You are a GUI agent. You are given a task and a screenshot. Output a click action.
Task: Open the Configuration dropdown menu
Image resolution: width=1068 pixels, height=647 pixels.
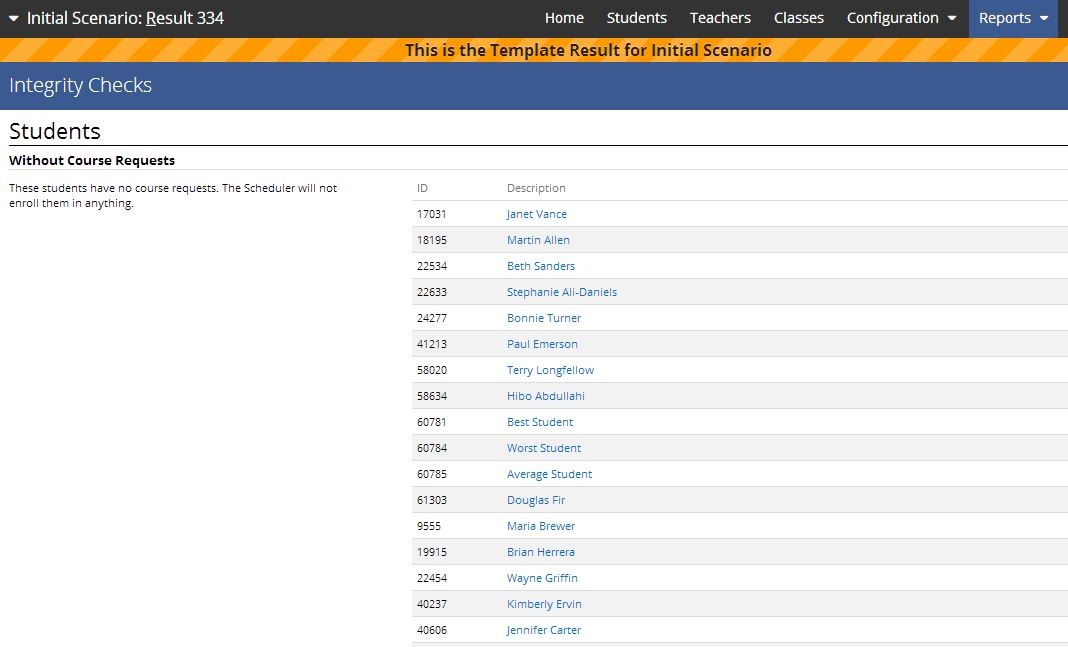894,17
